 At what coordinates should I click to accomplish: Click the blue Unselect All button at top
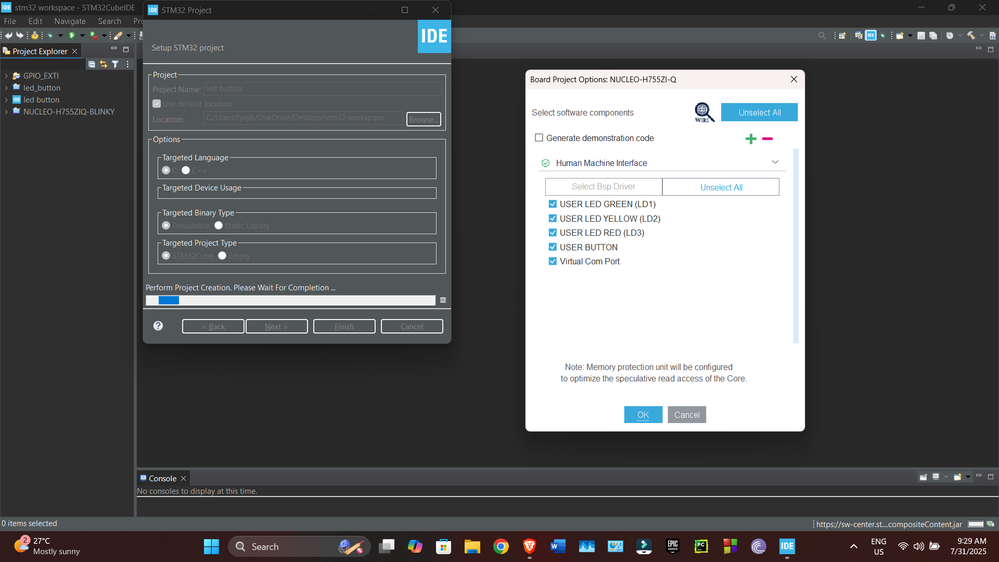[759, 112]
